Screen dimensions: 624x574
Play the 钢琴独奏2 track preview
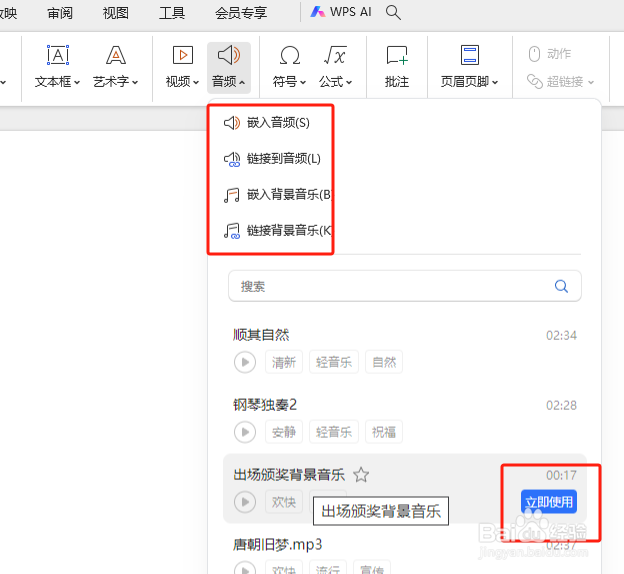point(245,432)
